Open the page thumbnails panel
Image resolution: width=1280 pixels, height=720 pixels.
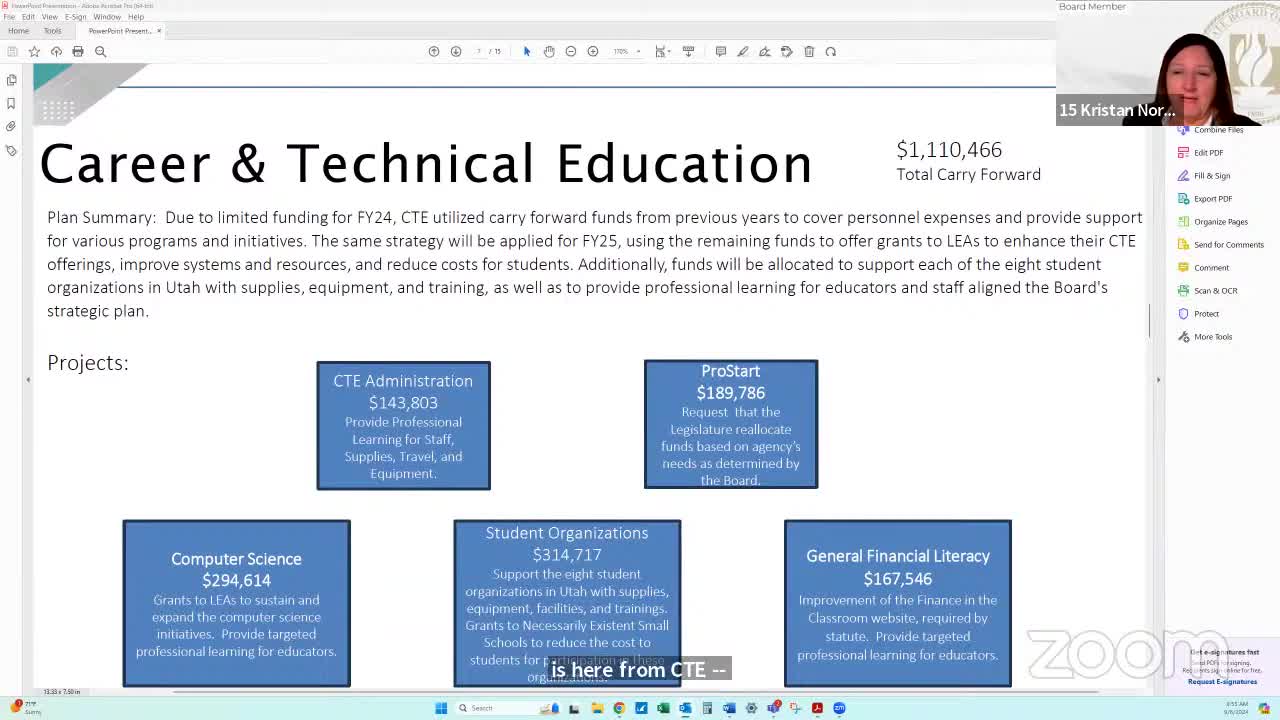(12, 80)
